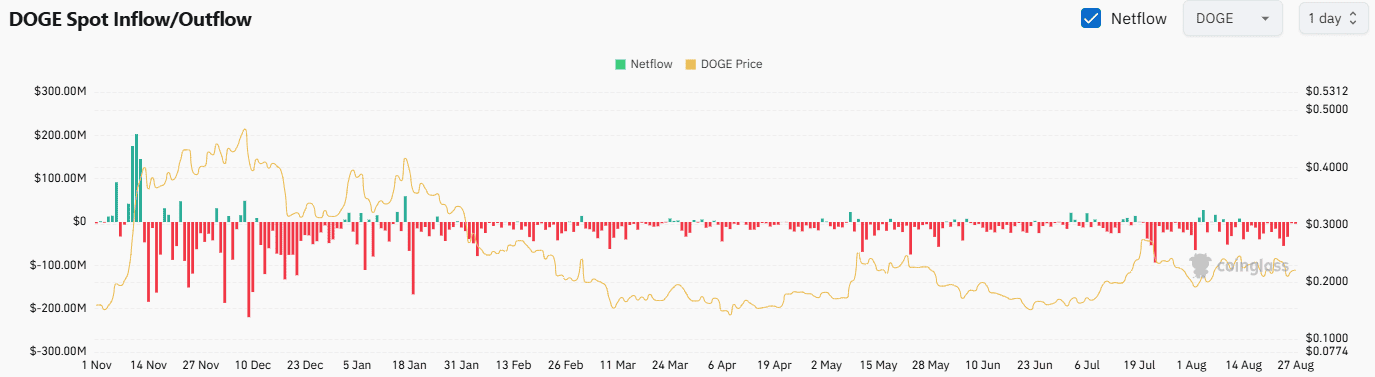Click the green Netflow legend swatch
The image size is (1375, 377).
pos(620,64)
